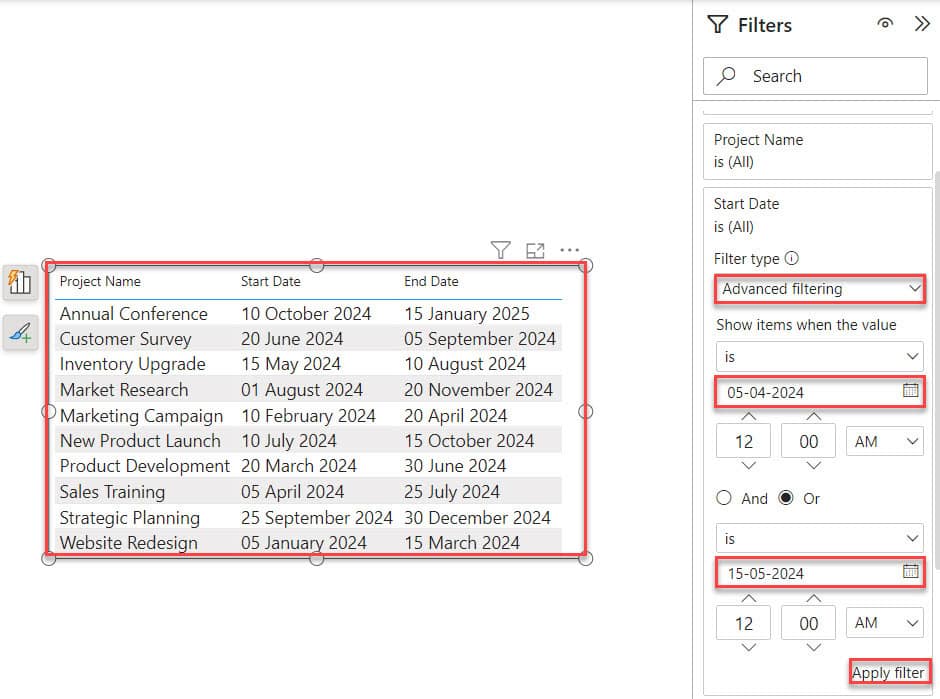Select the Sales Training cell
The image size is (940, 699).
[112, 492]
